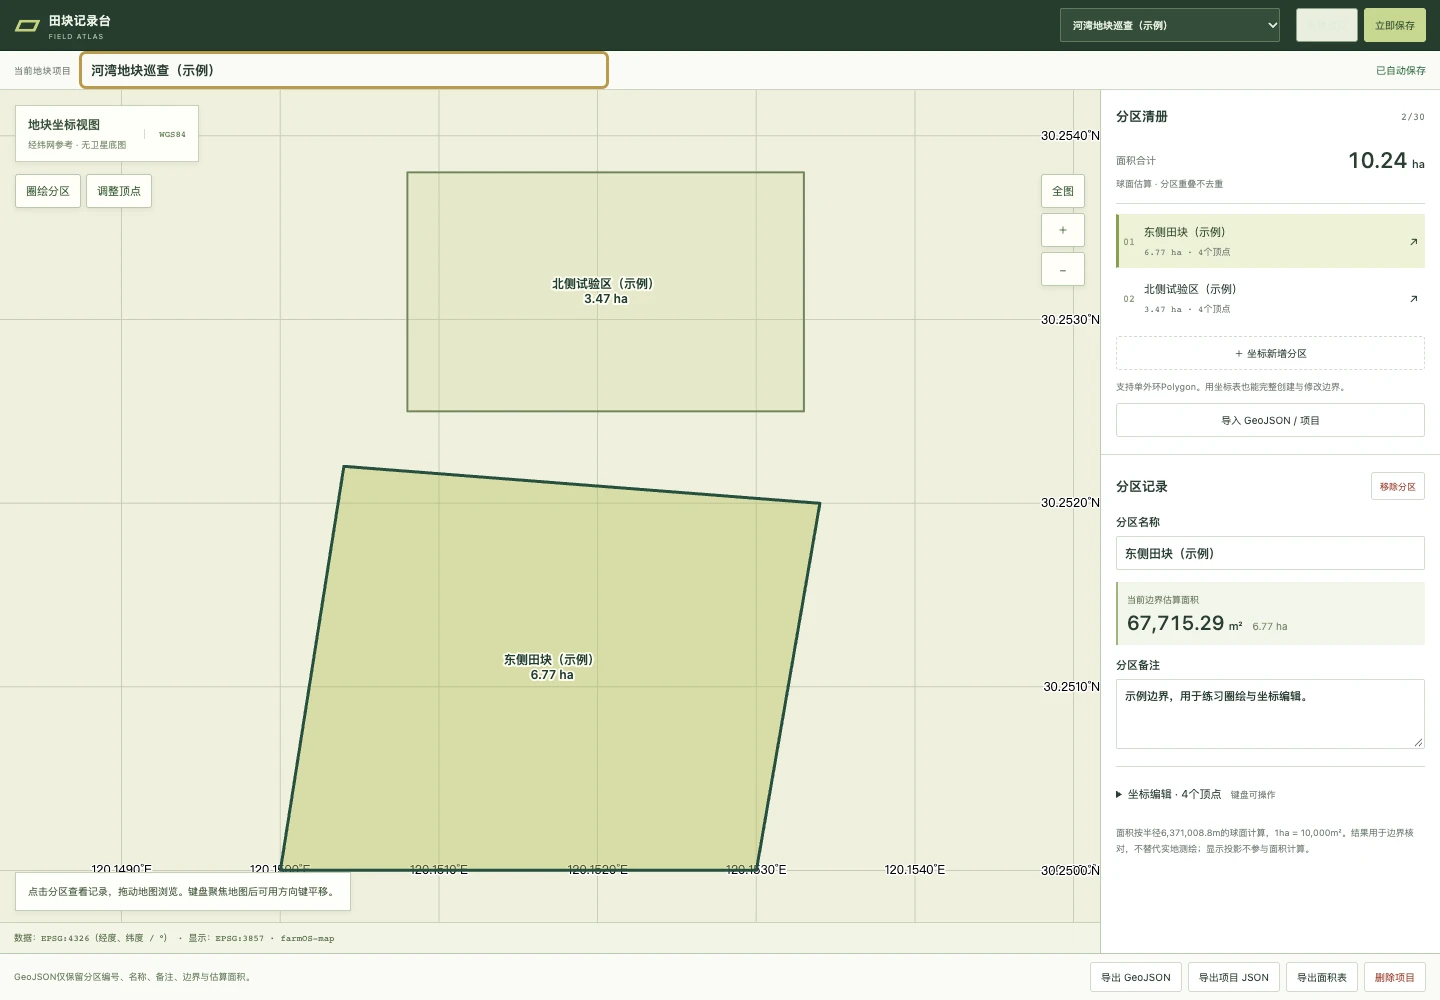Click the WGS84 label on the map card

(172, 134)
